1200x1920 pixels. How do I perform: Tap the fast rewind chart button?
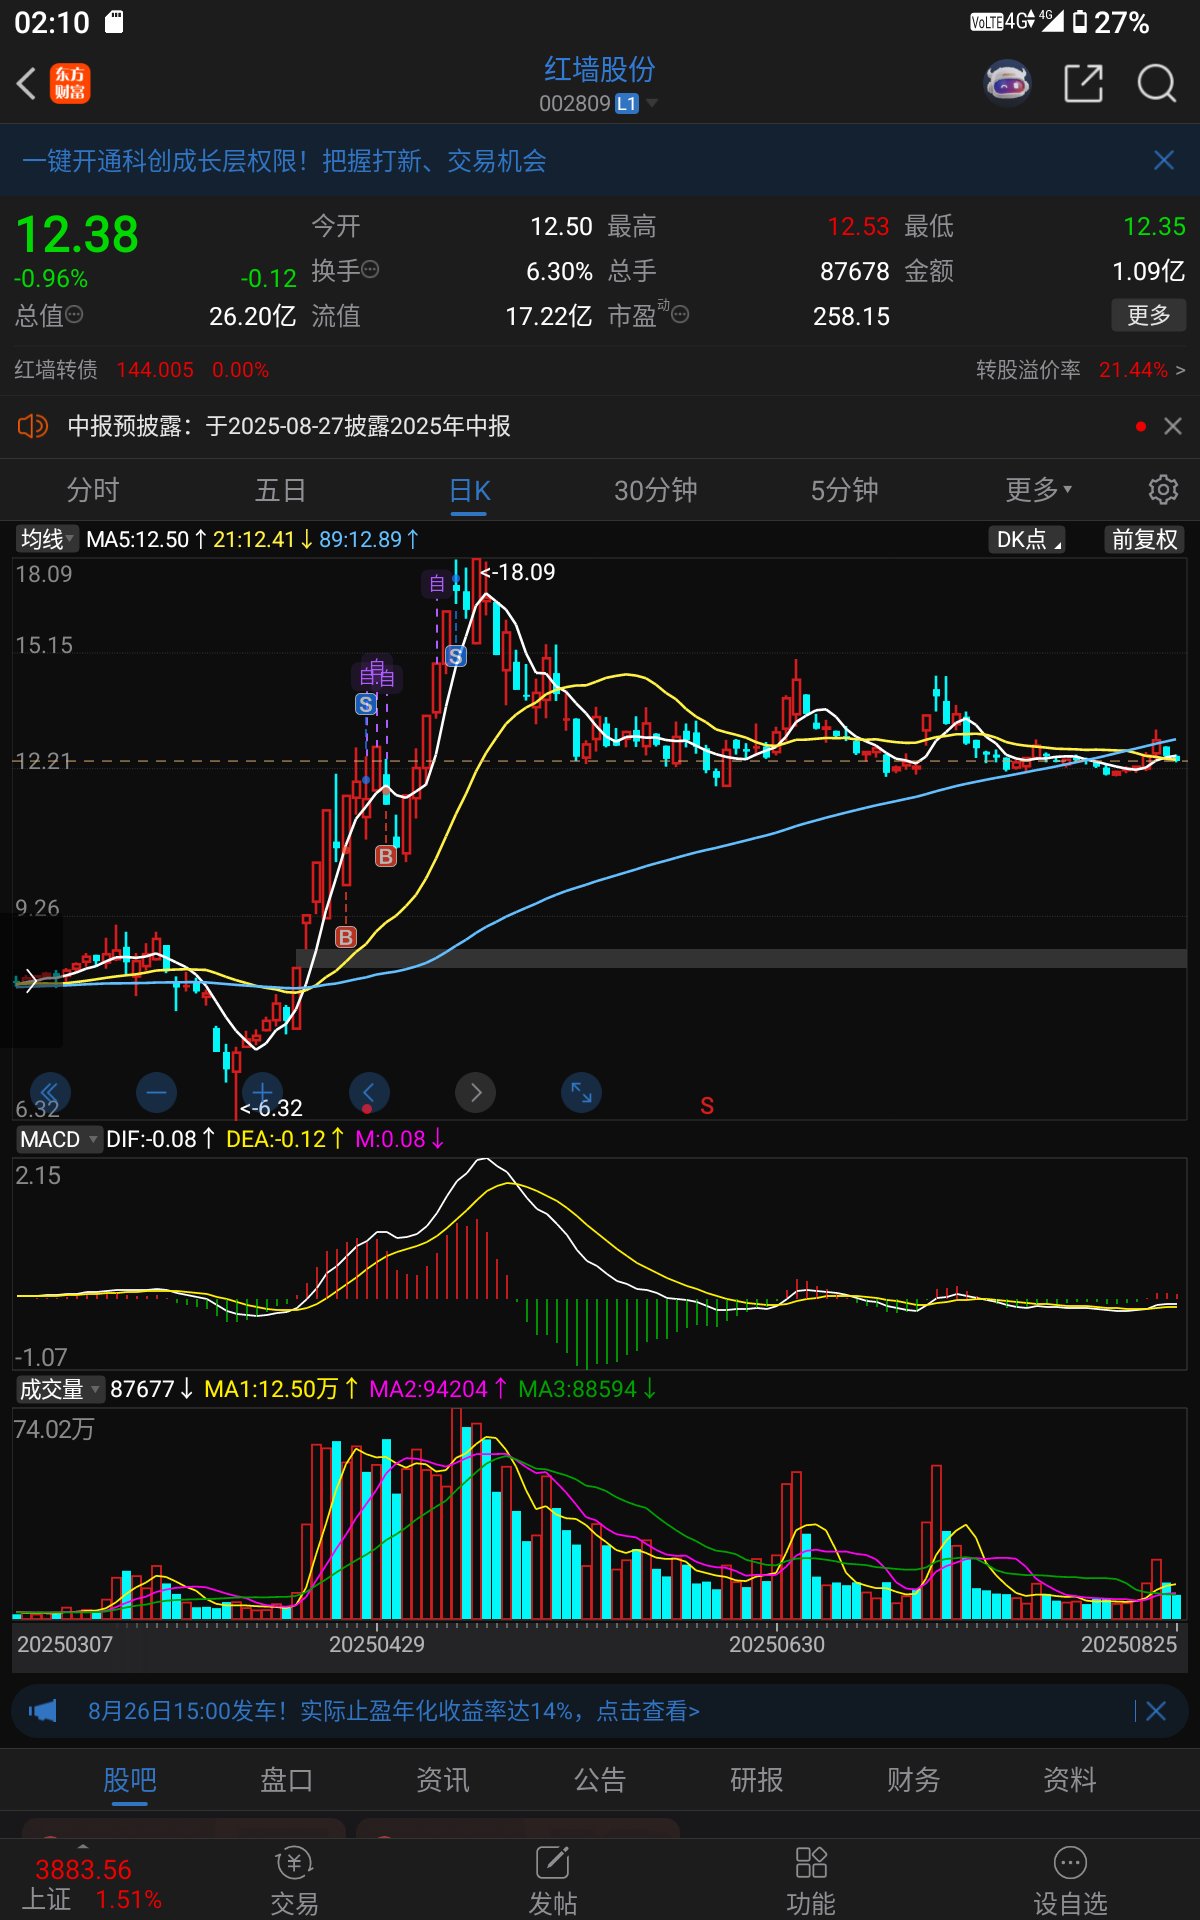coord(50,1092)
